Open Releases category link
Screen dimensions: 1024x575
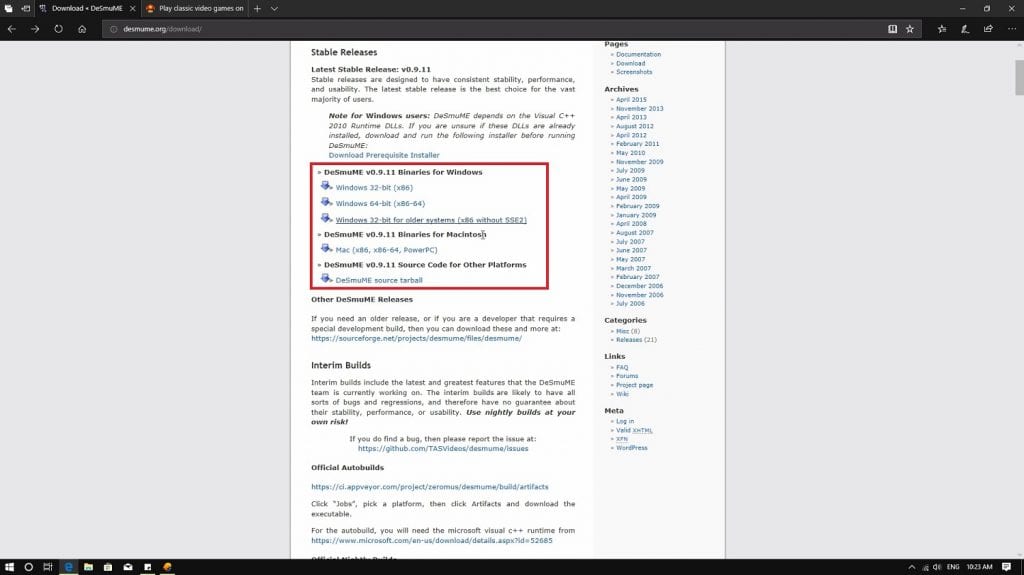(x=629, y=340)
